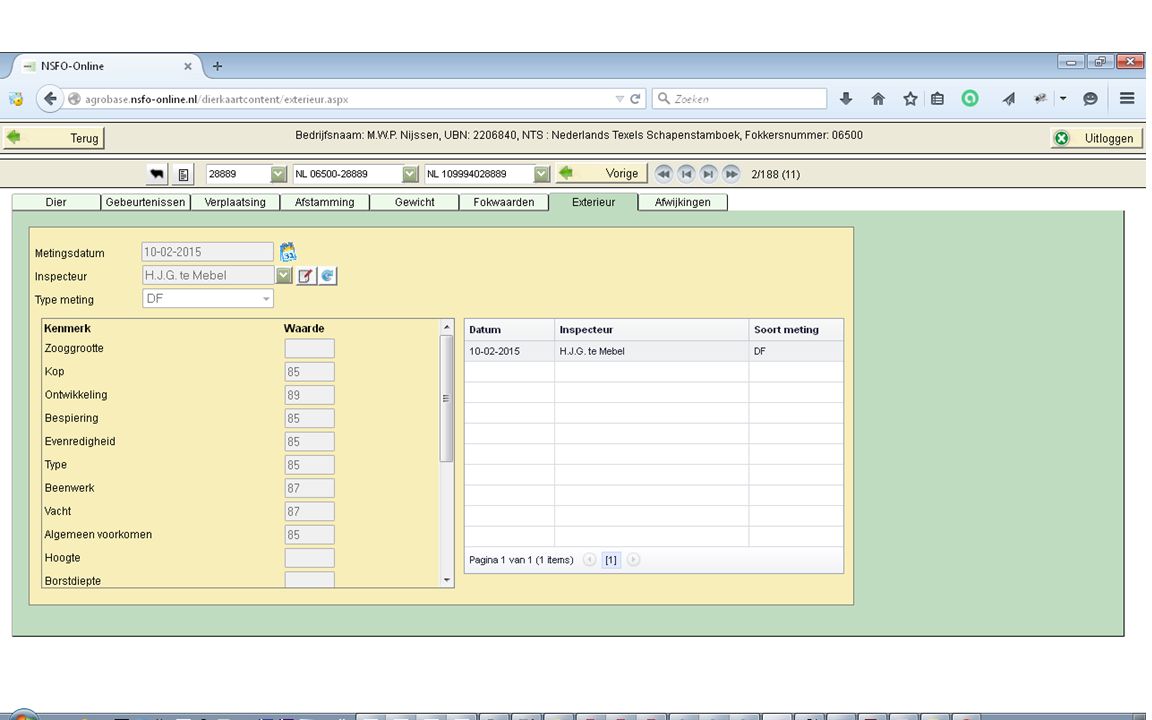Open the Inspecteur dropdown arrow

284,276
